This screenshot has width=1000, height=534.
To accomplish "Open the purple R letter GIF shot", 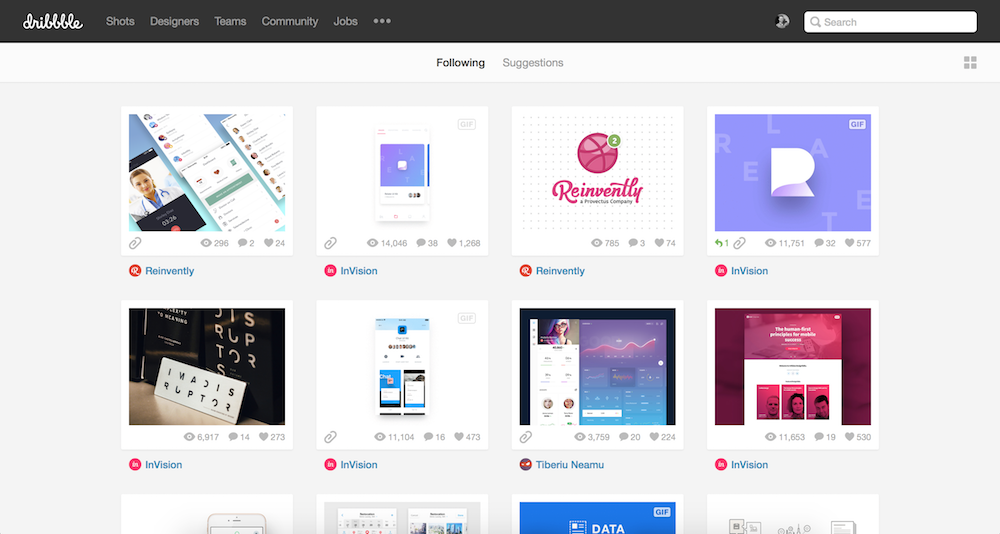I will 793,172.
